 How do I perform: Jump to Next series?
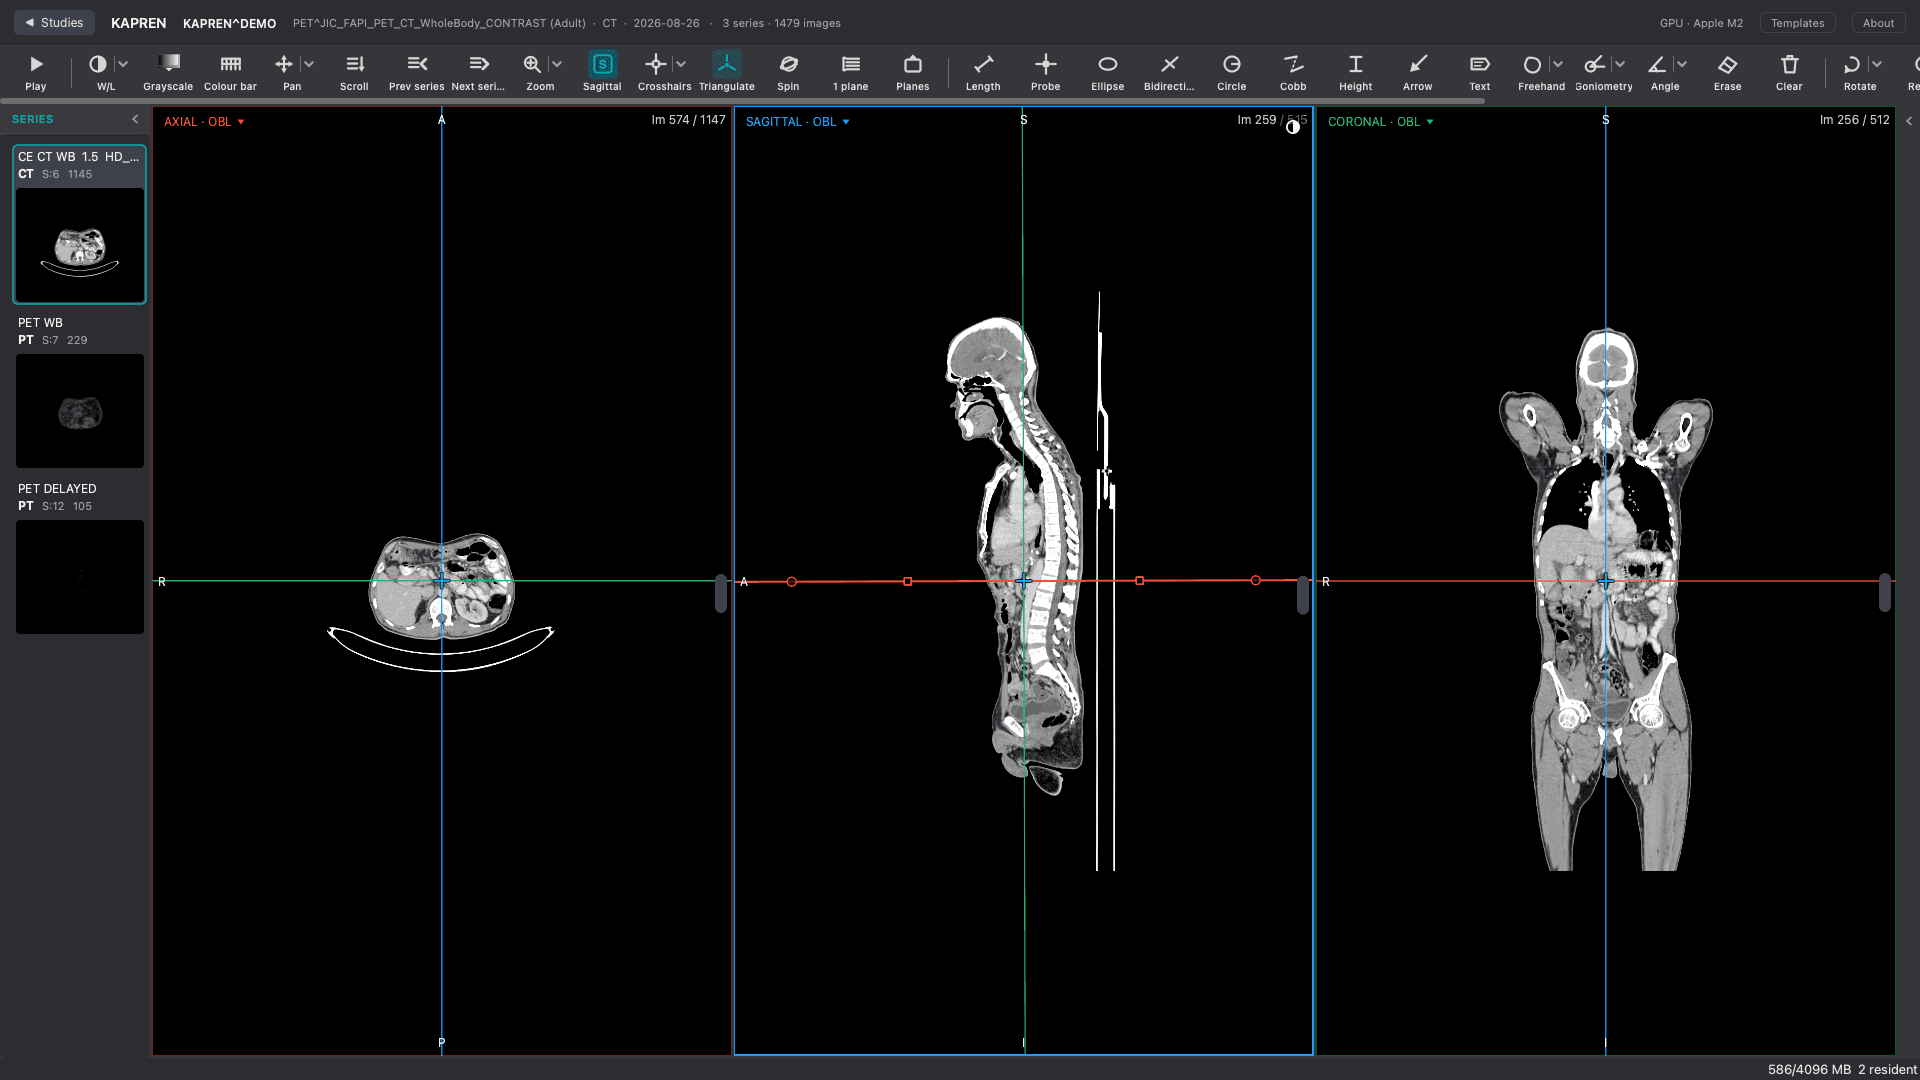pyautogui.click(x=478, y=72)
